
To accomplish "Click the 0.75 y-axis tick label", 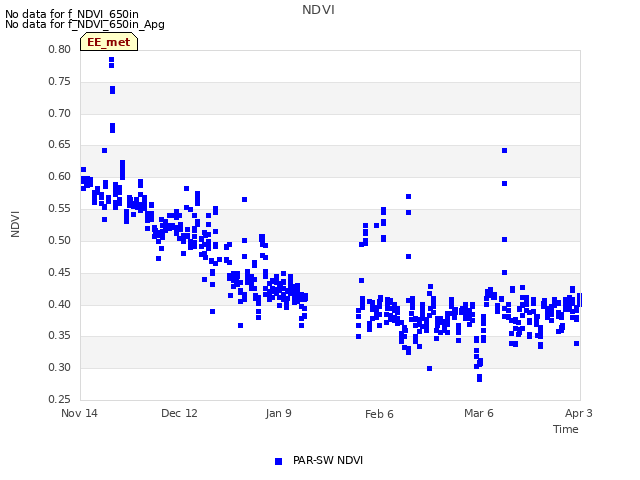I will tap(60, 82).
